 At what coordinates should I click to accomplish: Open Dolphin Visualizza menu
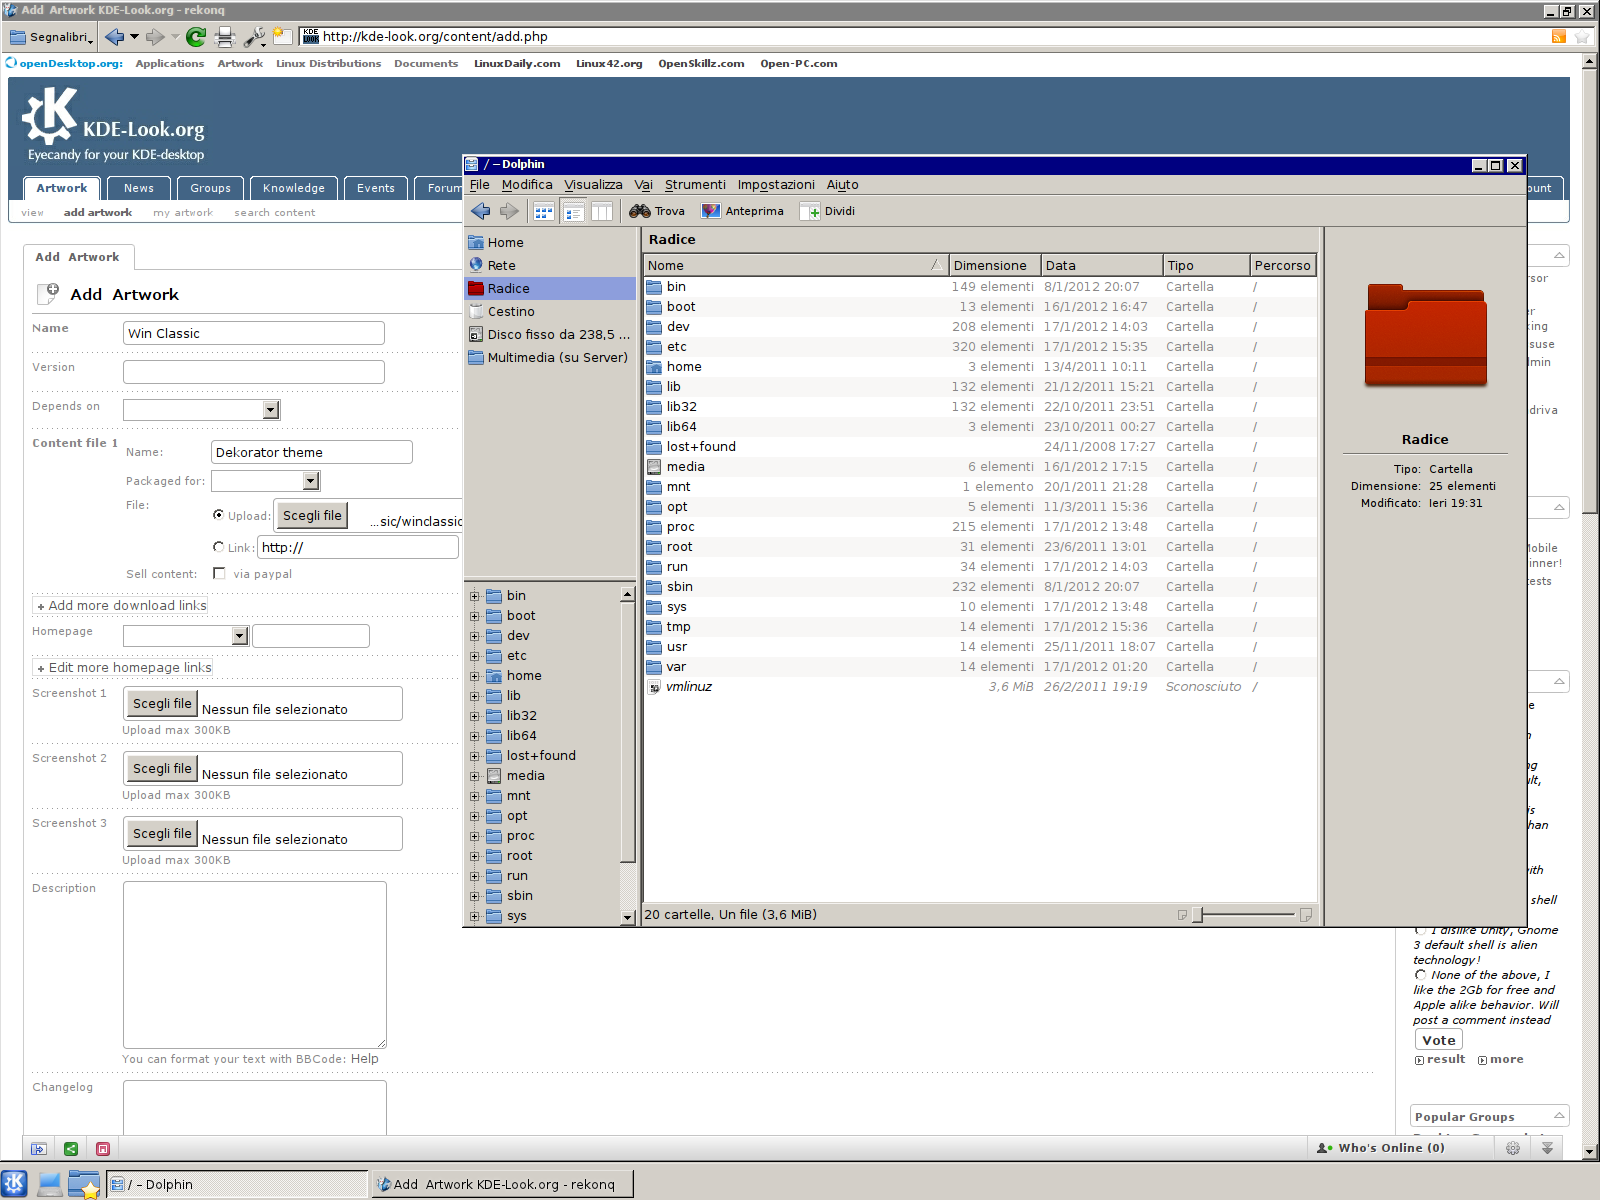(x=593, y=185)
